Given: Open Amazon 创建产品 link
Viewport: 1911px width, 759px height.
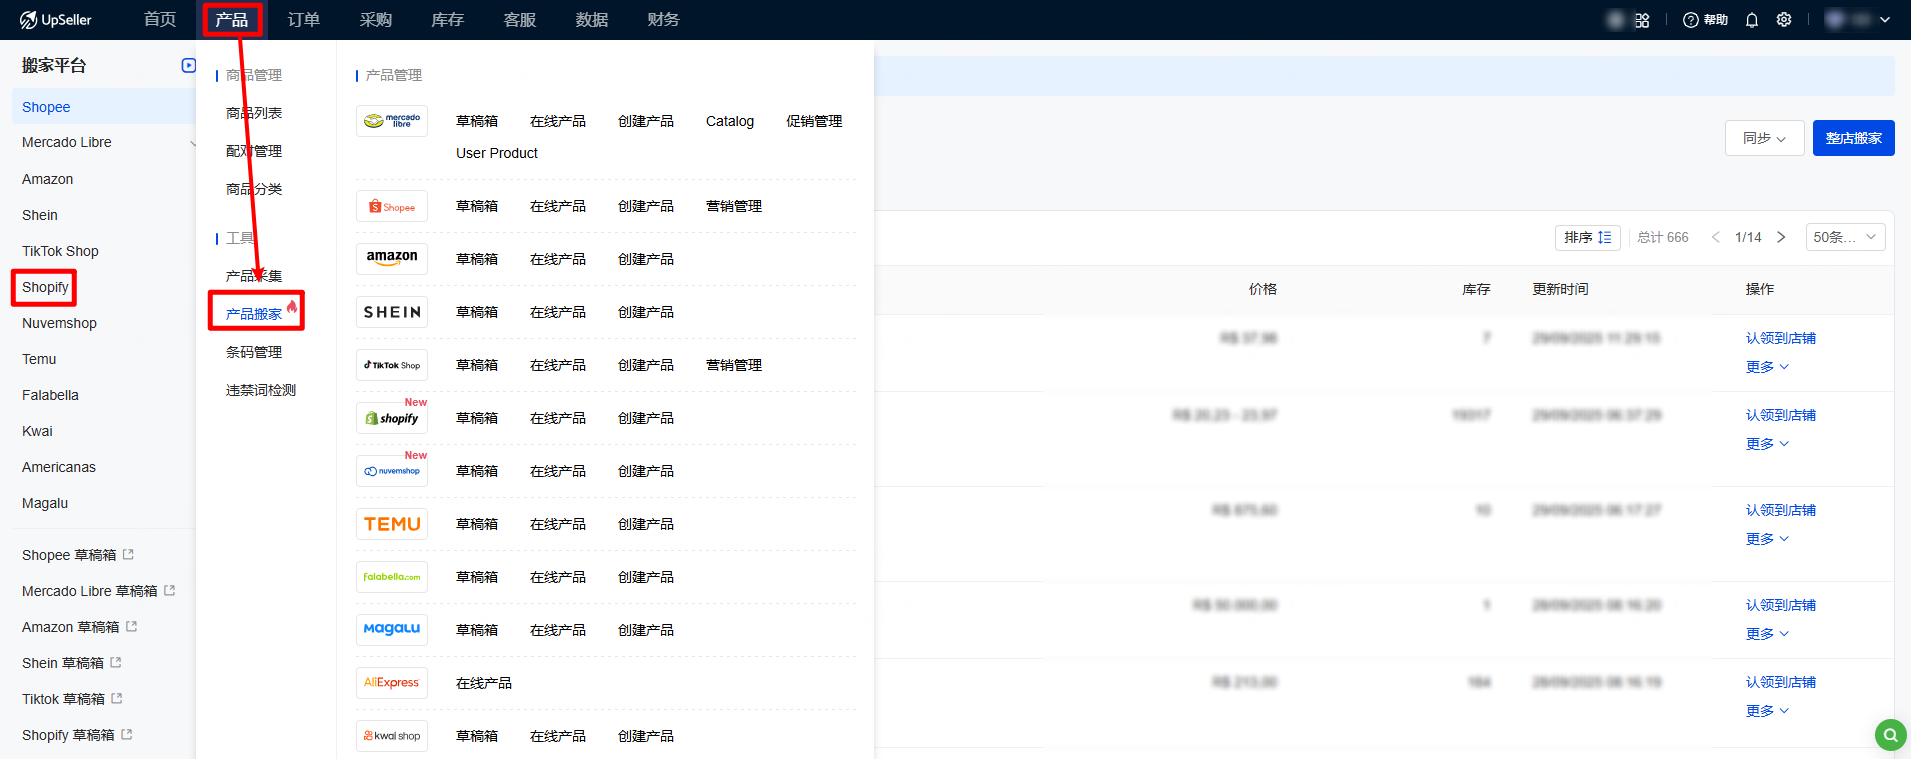Looking at the screenshot, I should click(645, 259).
